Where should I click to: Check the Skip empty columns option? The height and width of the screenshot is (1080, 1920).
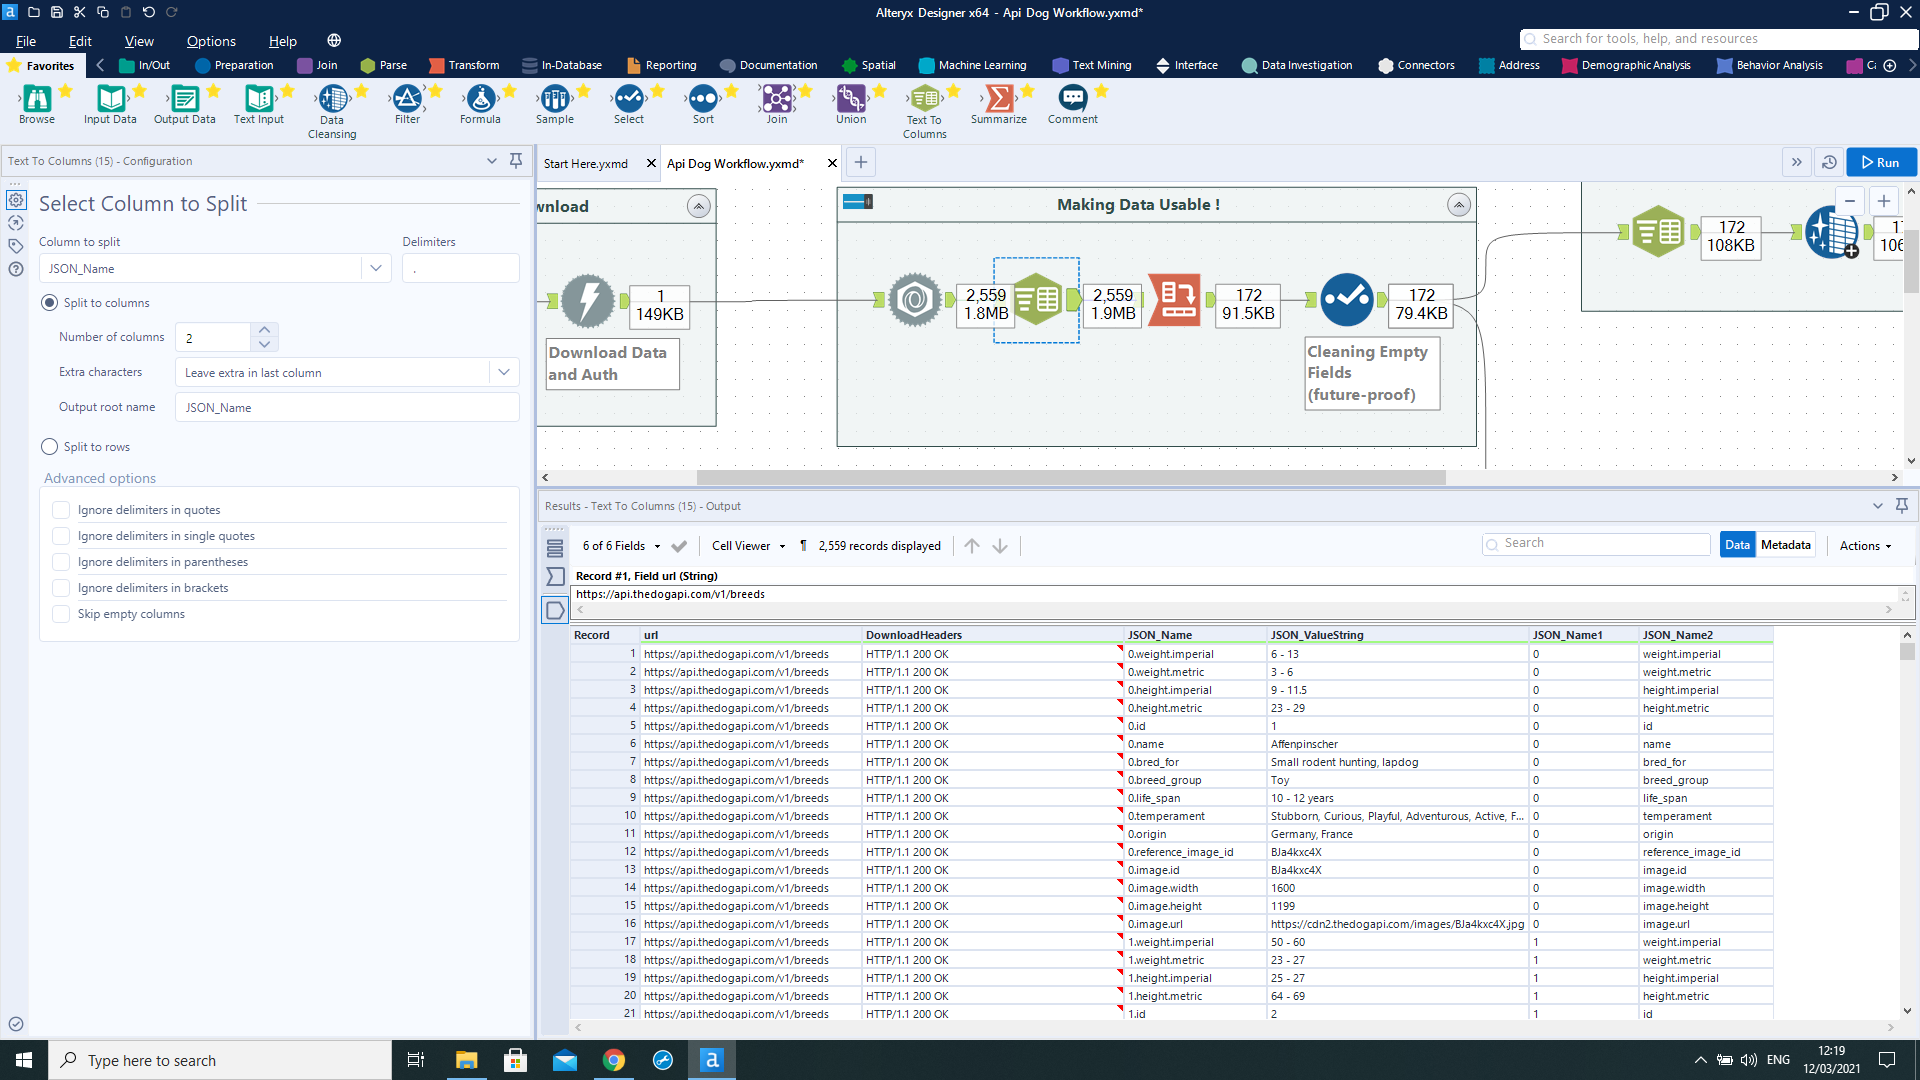pyautogui.click(x=61, y=614)
